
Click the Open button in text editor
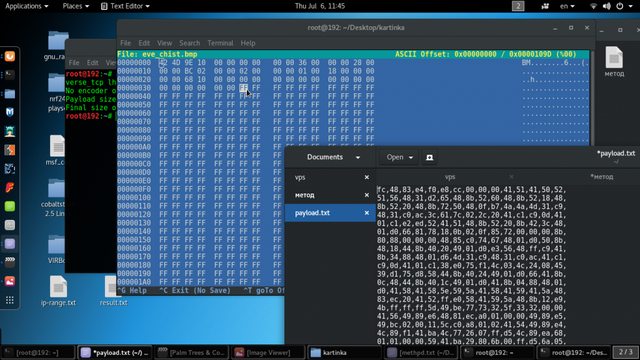(x=399, y=157)
